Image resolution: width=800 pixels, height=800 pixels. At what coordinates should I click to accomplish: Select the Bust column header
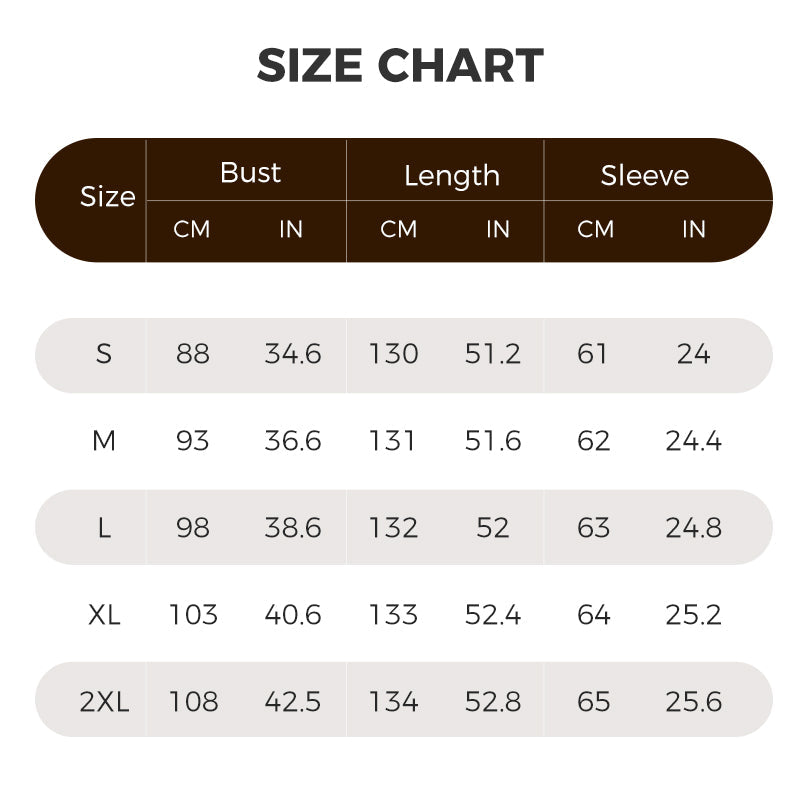click(250, 173)
